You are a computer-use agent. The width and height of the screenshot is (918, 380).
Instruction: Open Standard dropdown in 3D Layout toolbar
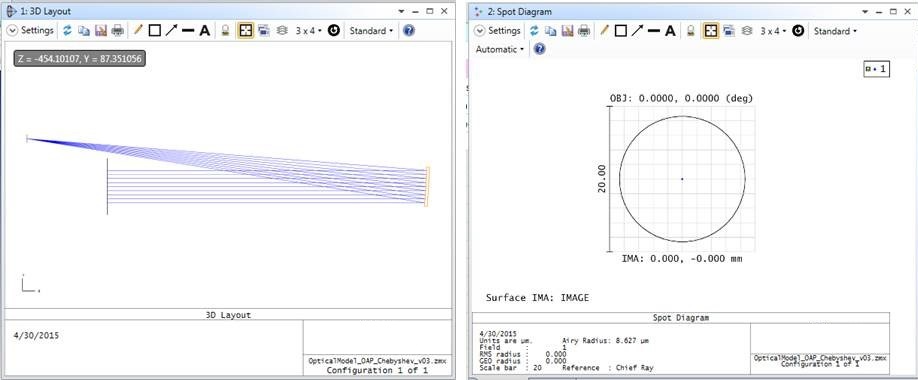coord(371,30)
